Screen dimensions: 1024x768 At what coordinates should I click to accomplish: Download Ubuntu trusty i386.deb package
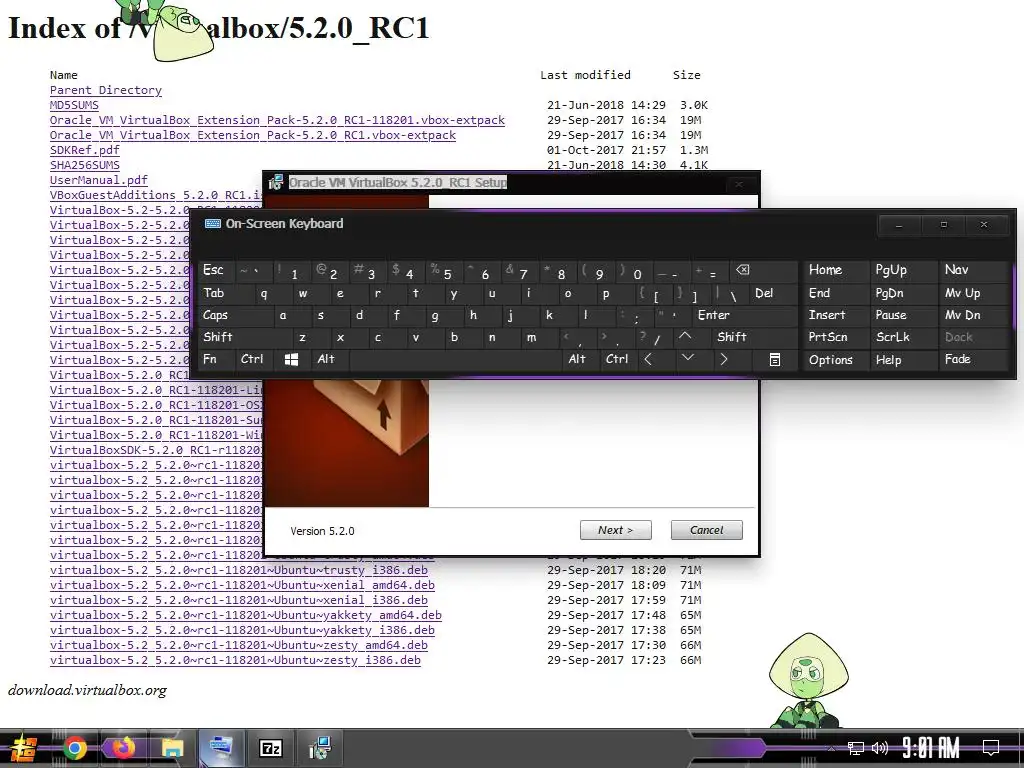[x=239, y=570]
